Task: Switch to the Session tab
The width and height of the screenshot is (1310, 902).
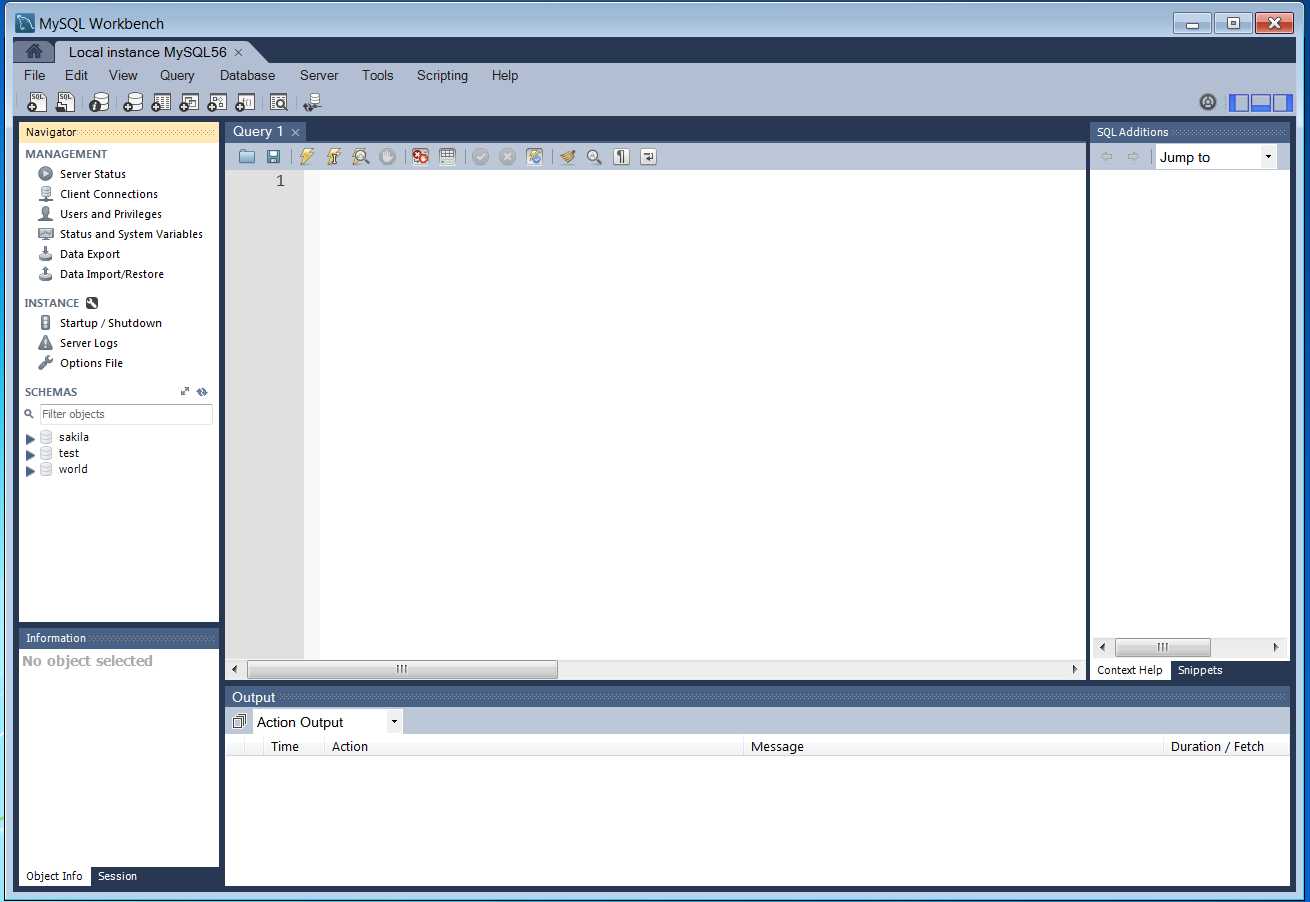Action: (117, 876)
